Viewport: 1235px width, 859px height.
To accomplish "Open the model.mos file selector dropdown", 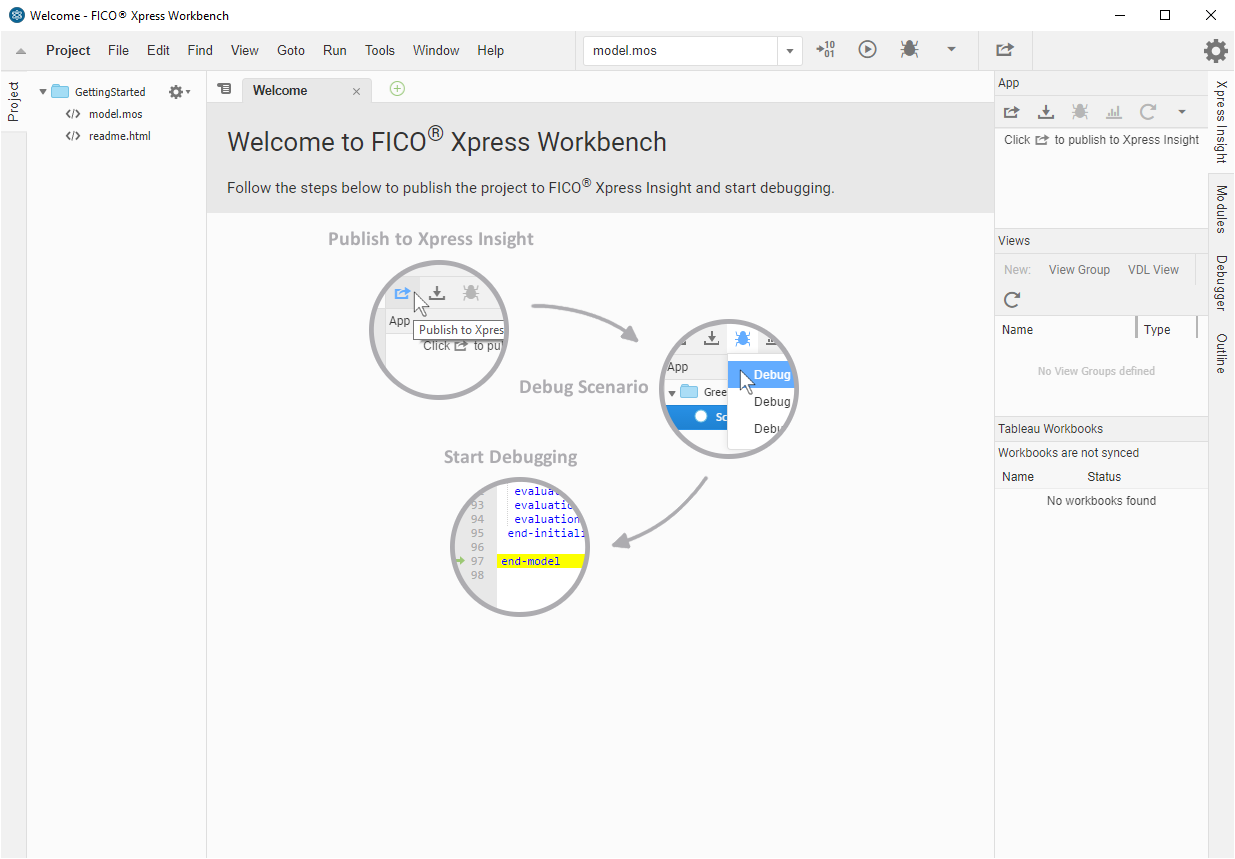I will coord(790,51).
